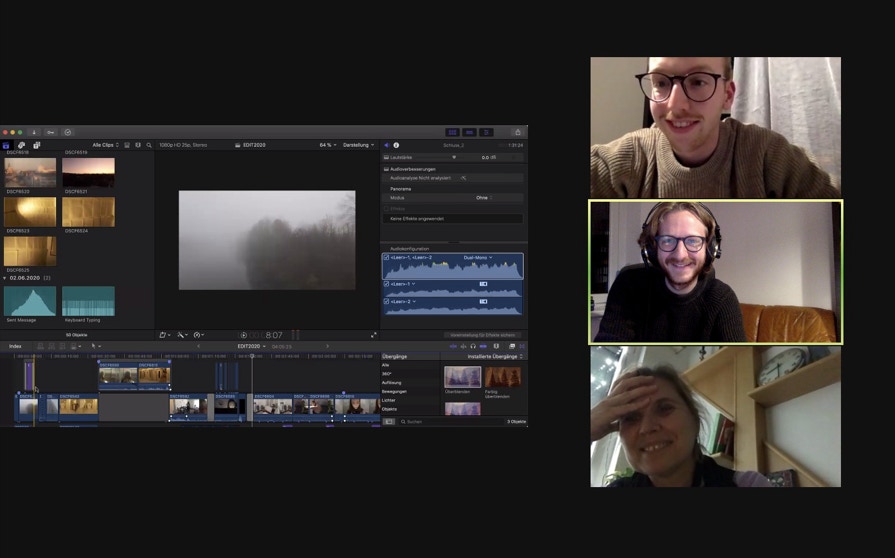Select the Keyboard Typing audio clip thumbnail

(88, 302)
